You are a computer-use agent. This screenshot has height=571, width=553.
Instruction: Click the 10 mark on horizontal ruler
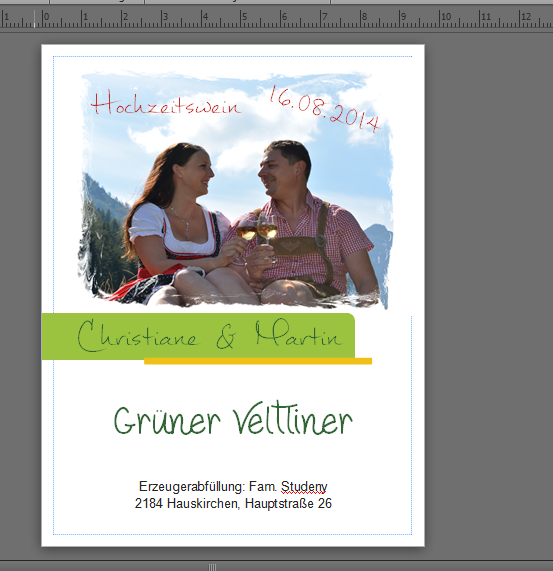tap(446, 17)
